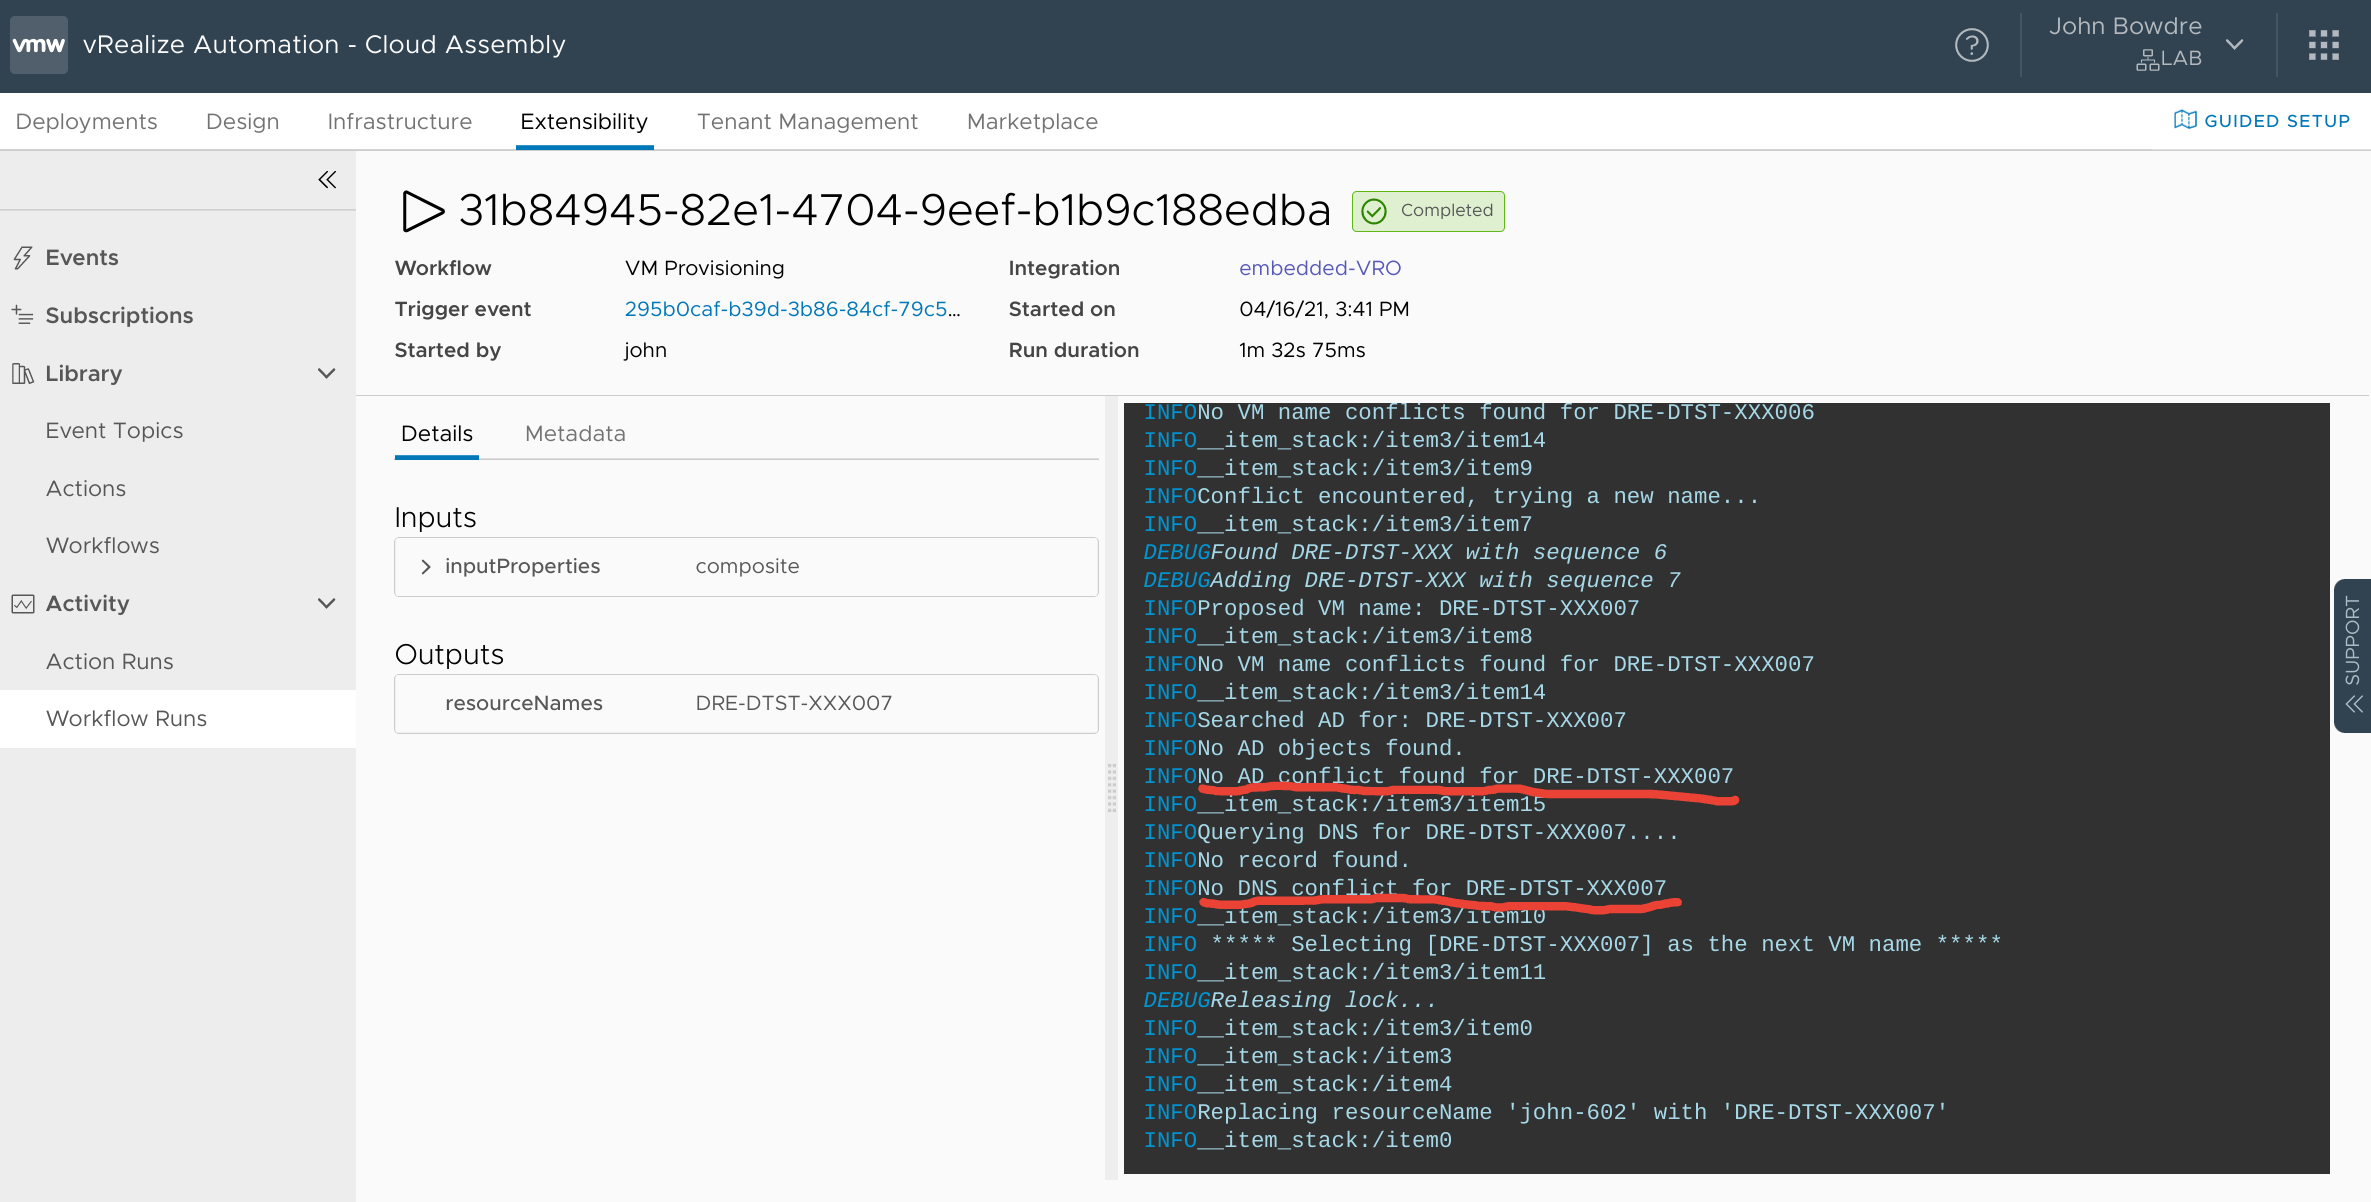Collapse the Library section chevron

click(x=326, y=374)
